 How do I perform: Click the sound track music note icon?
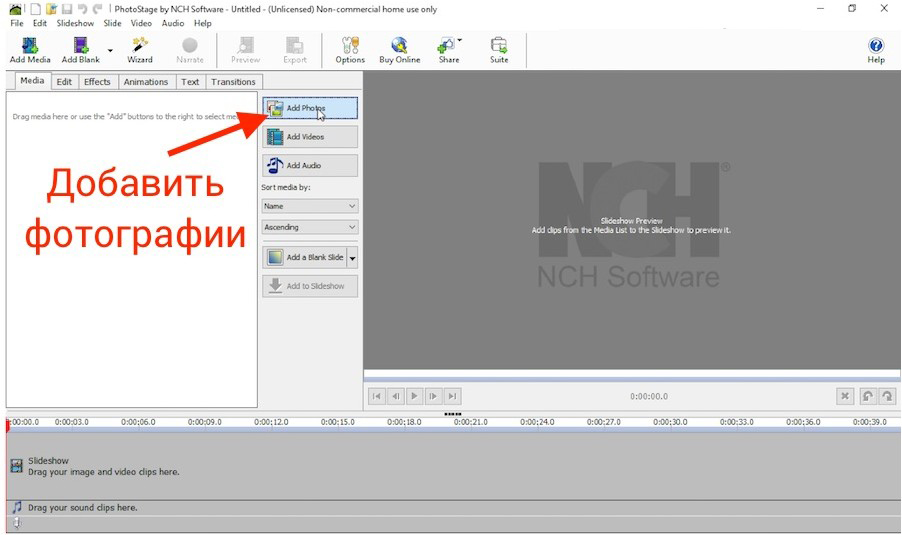17,507
